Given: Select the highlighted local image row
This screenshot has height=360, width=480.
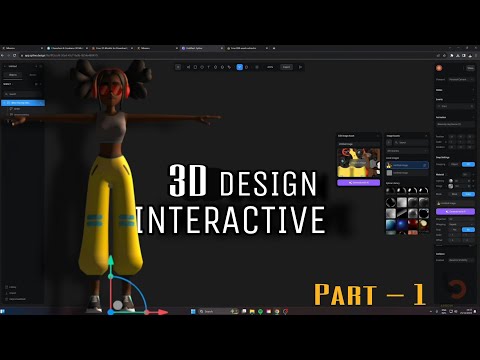Looking at the screenshot, I should coord(407,165).
